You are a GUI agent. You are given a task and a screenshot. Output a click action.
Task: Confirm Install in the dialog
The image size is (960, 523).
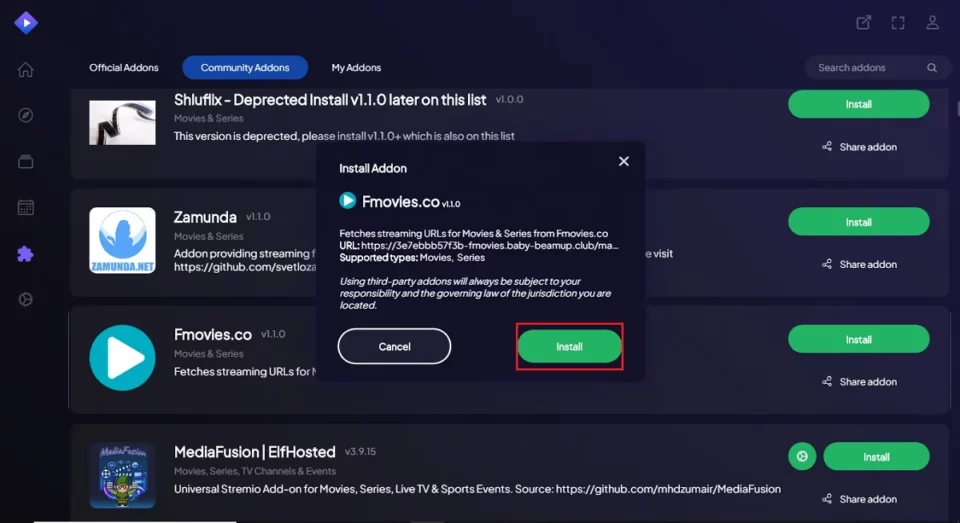[569, 347]
